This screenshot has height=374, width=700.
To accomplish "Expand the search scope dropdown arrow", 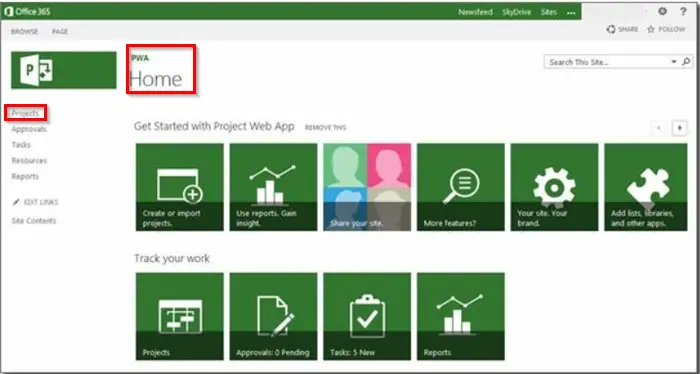I will point(674,62).
